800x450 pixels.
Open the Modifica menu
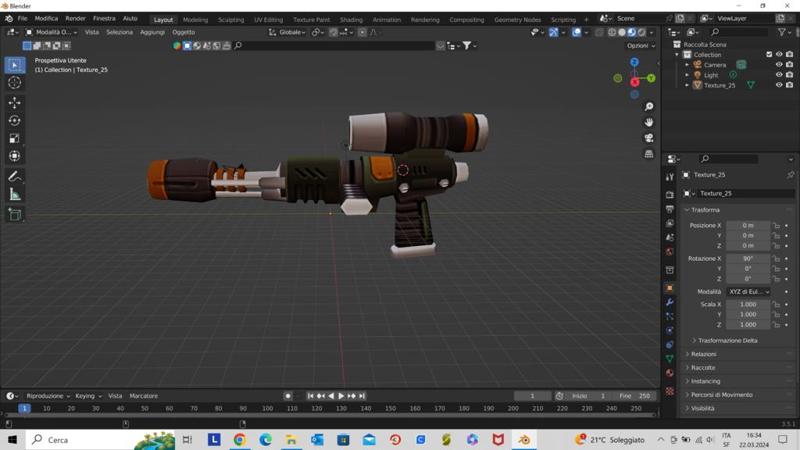[x=46, y=18]
